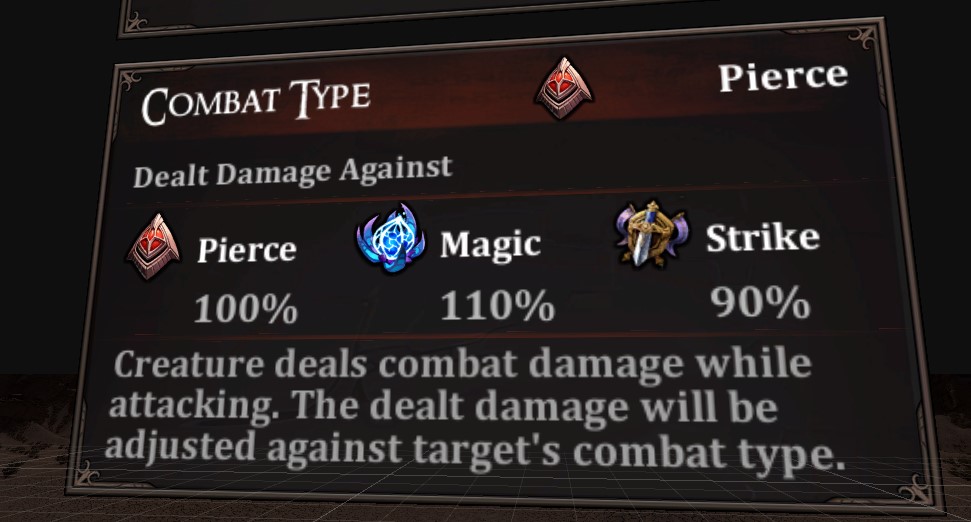The image size is (971, 522).
Task: Click the Dealt Damage Against subheading
Action: (292, 172)
